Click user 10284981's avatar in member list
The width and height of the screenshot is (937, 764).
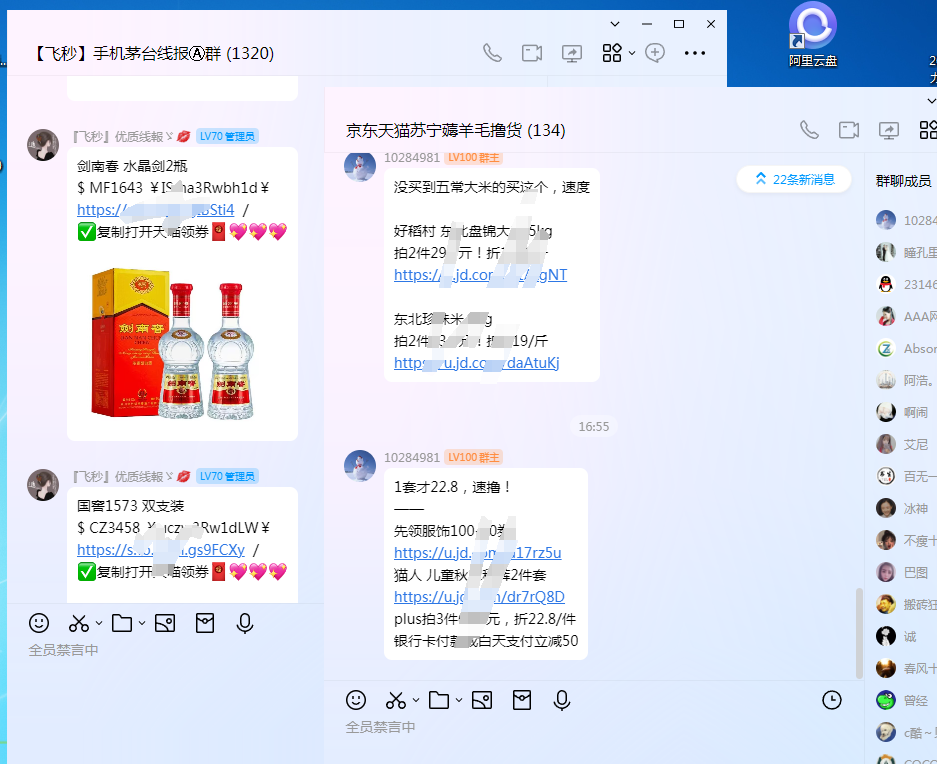click(x=886, y=220)
